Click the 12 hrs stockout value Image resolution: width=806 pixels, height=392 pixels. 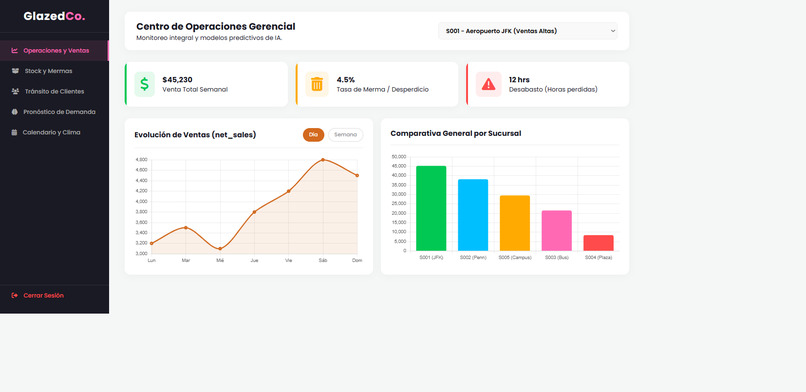[519, 80]
